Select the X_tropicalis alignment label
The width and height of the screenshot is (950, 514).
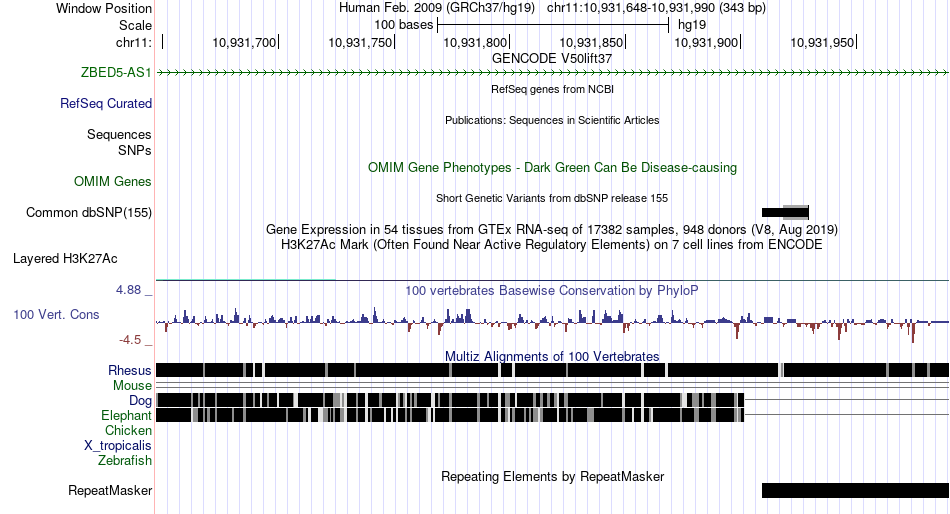(x=118, y=446)
